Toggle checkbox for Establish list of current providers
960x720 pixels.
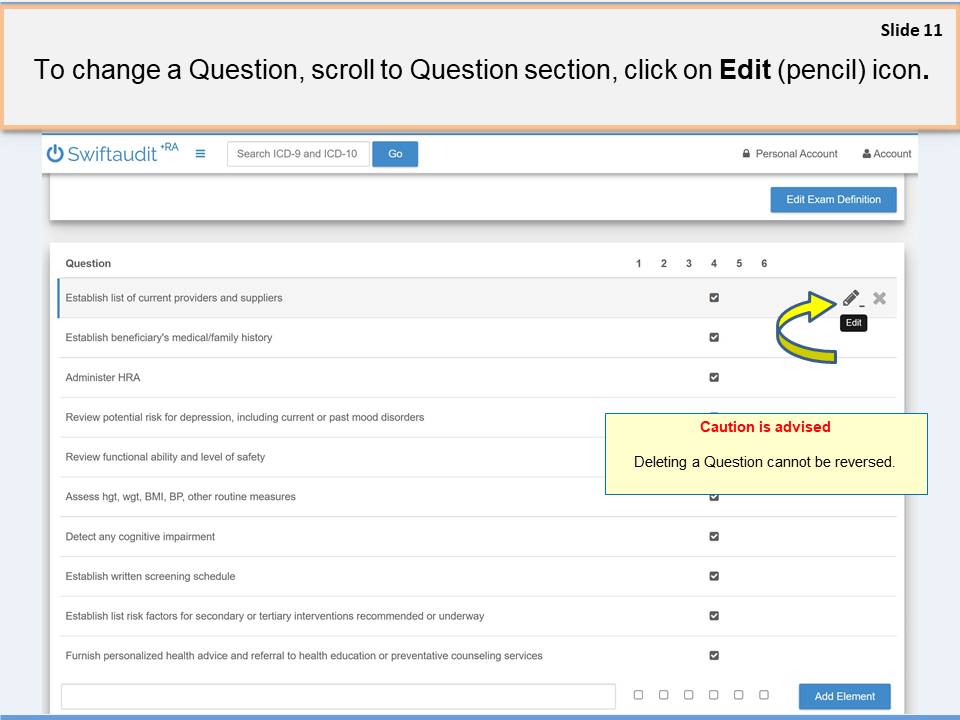(714, 297)
